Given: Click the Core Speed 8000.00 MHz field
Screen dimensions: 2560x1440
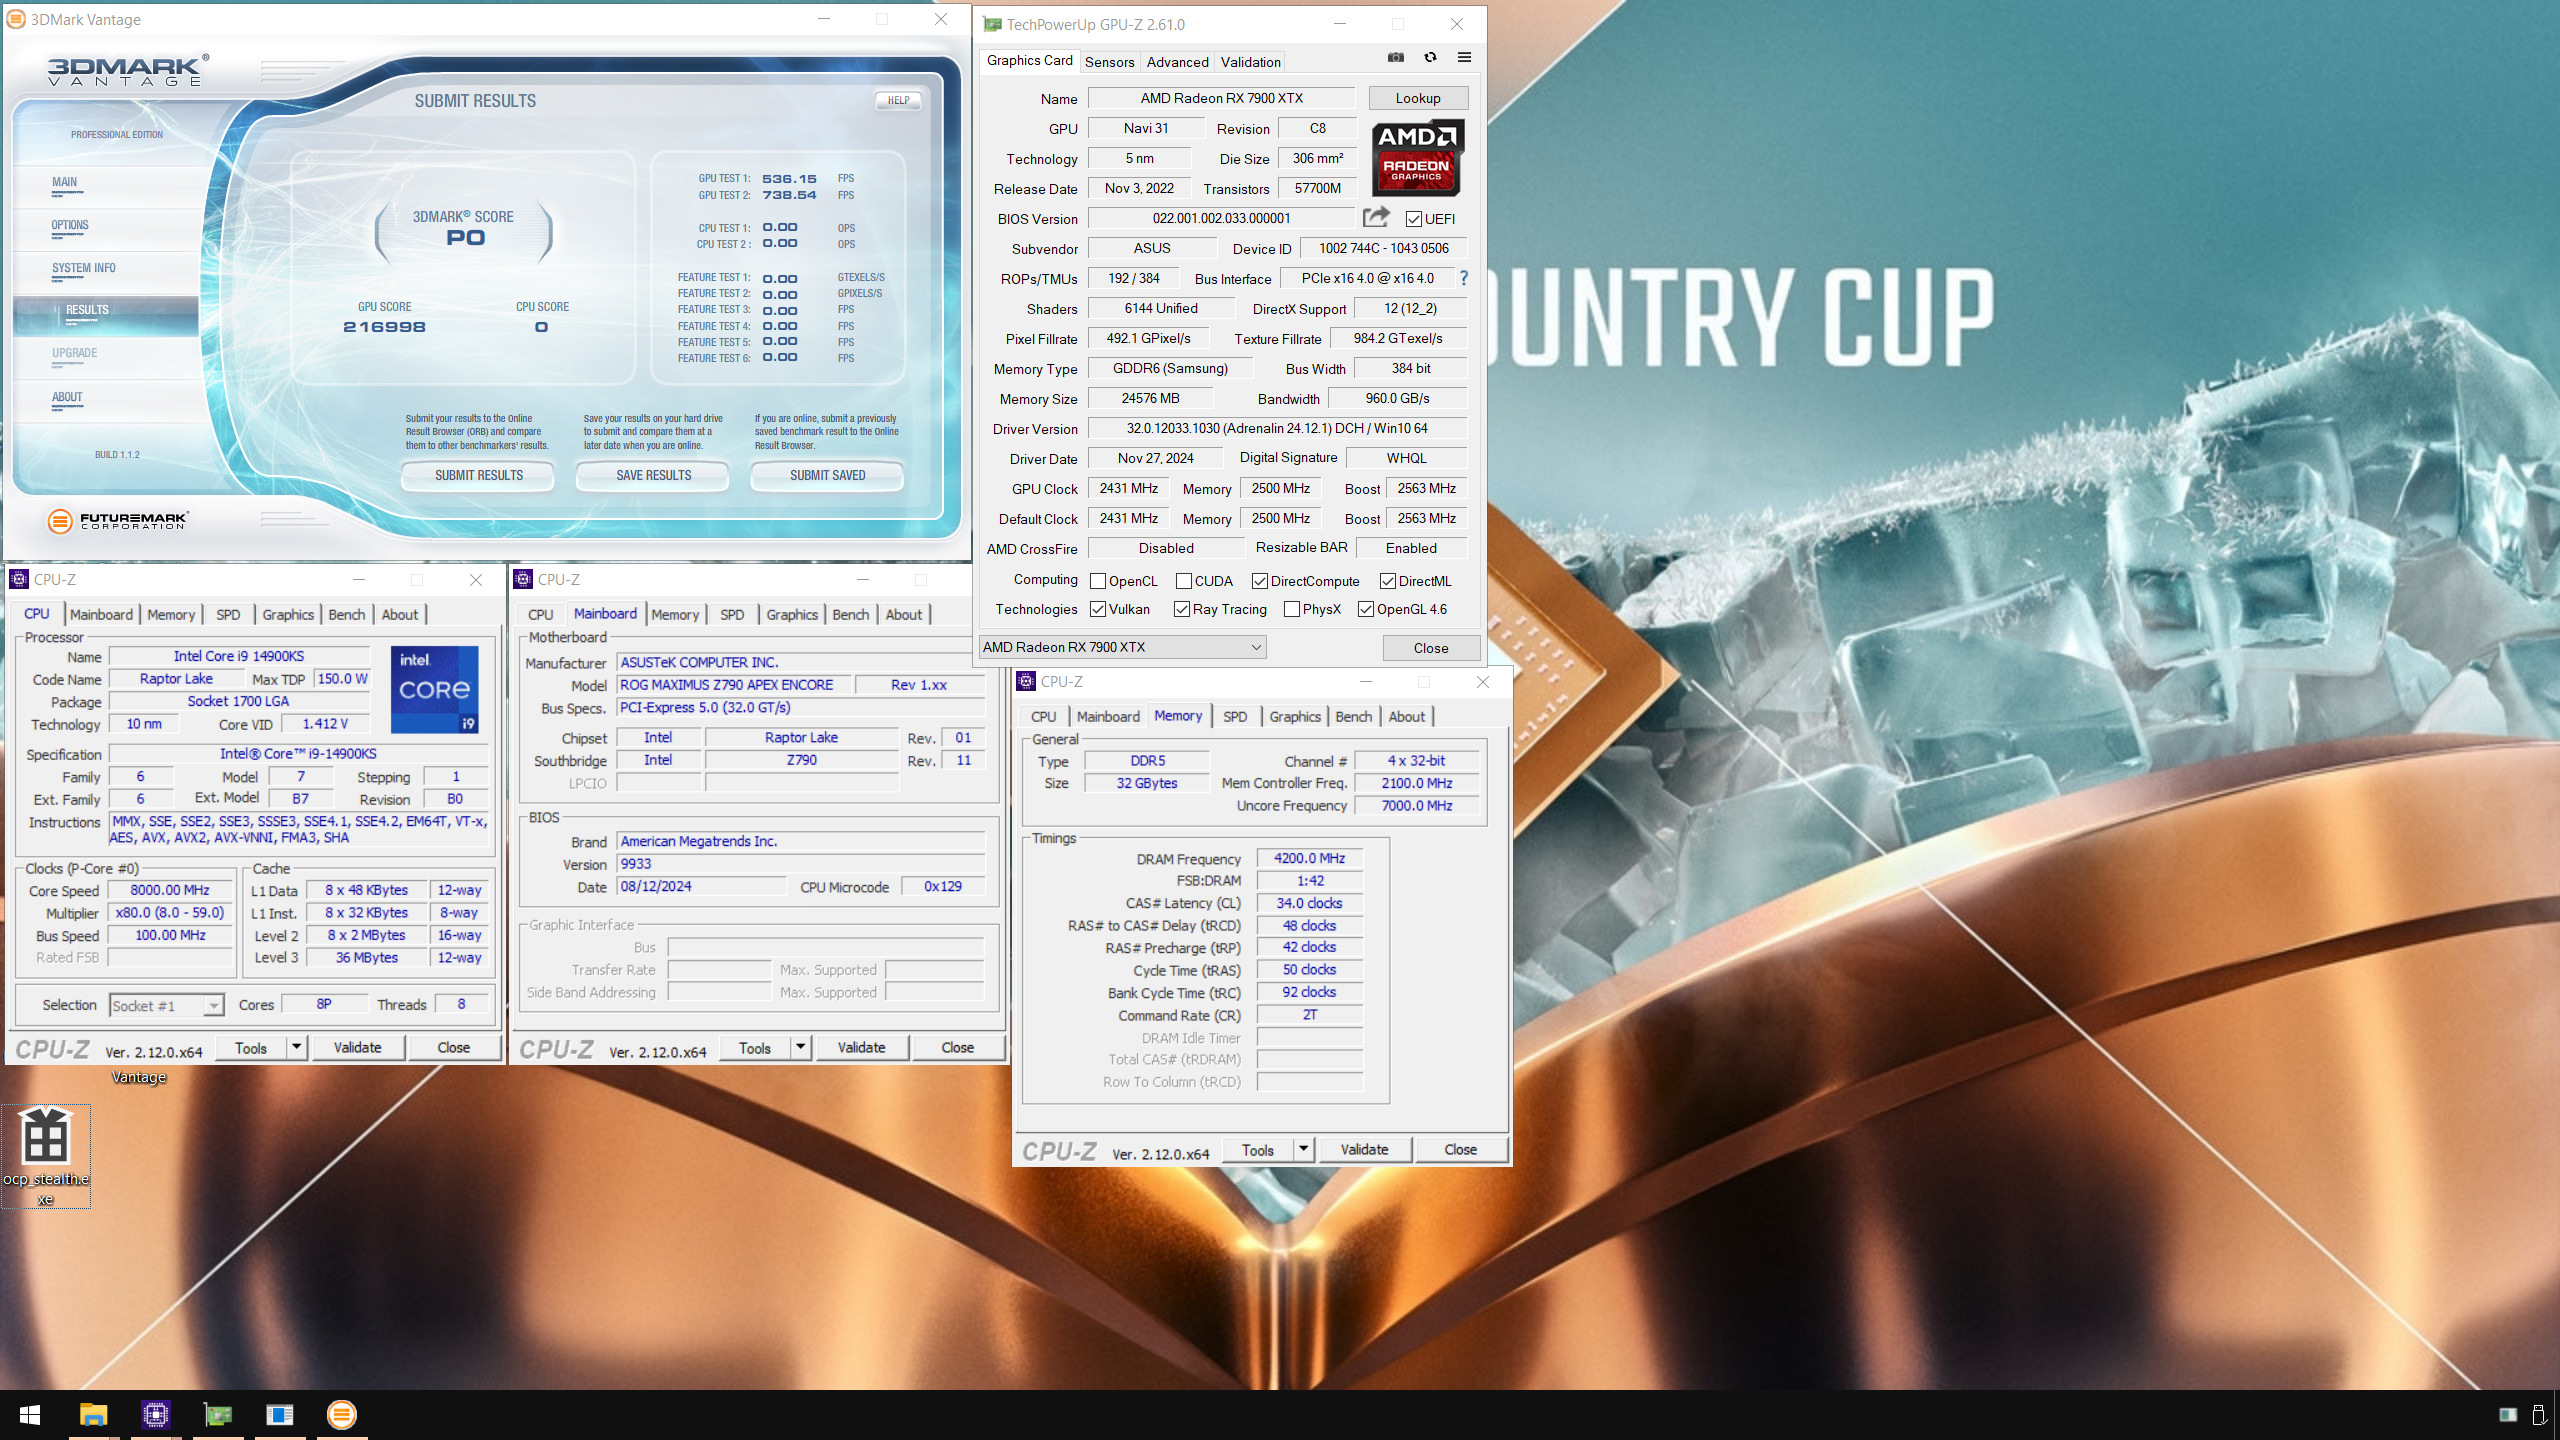Looking at the screenshot, I should coord(170,890).
